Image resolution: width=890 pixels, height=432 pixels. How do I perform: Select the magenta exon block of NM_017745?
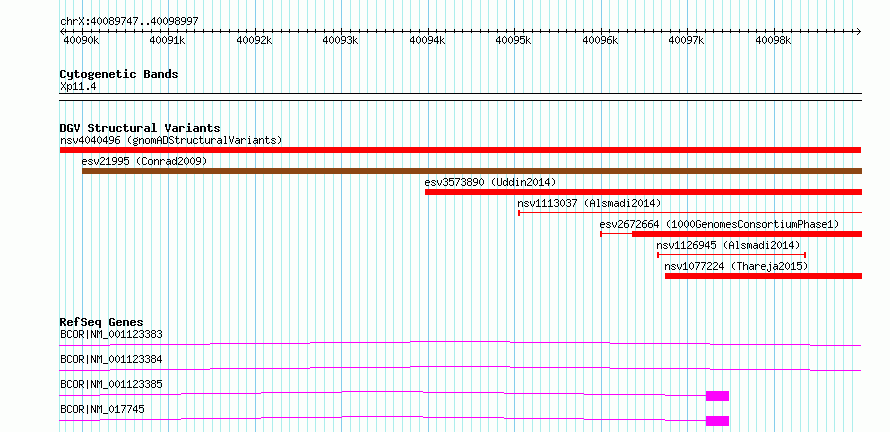point(717,421)
